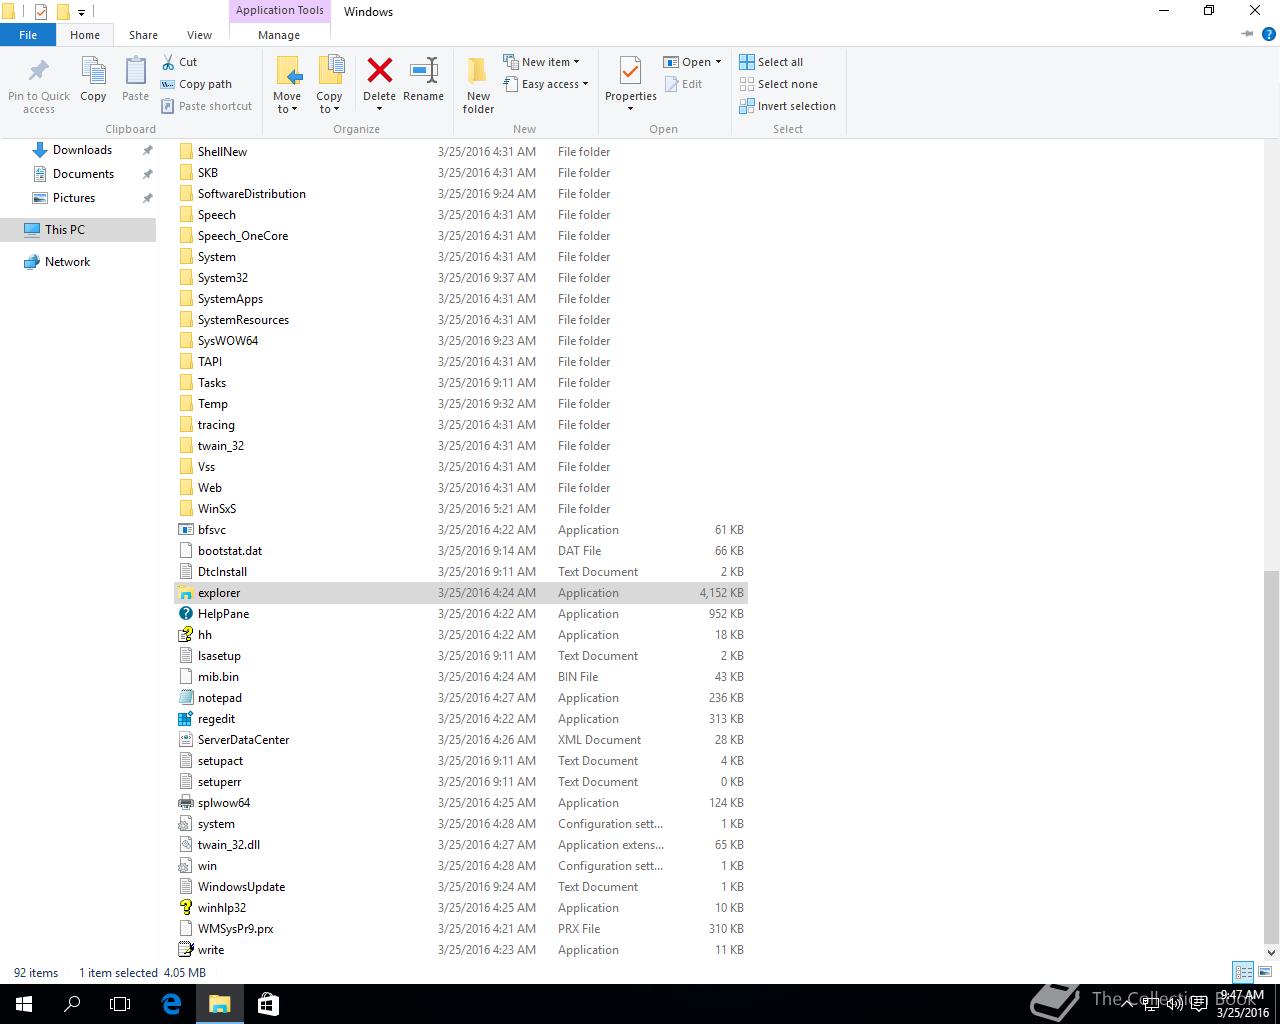Open Pictures in the navigation pane
The width and height of the screenshot is (1280, 1024).
point(74,198)
